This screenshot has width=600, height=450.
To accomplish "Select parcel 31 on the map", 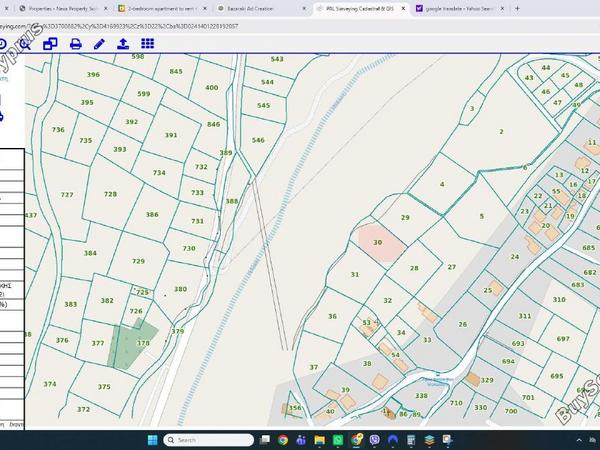I will point(355,275).
